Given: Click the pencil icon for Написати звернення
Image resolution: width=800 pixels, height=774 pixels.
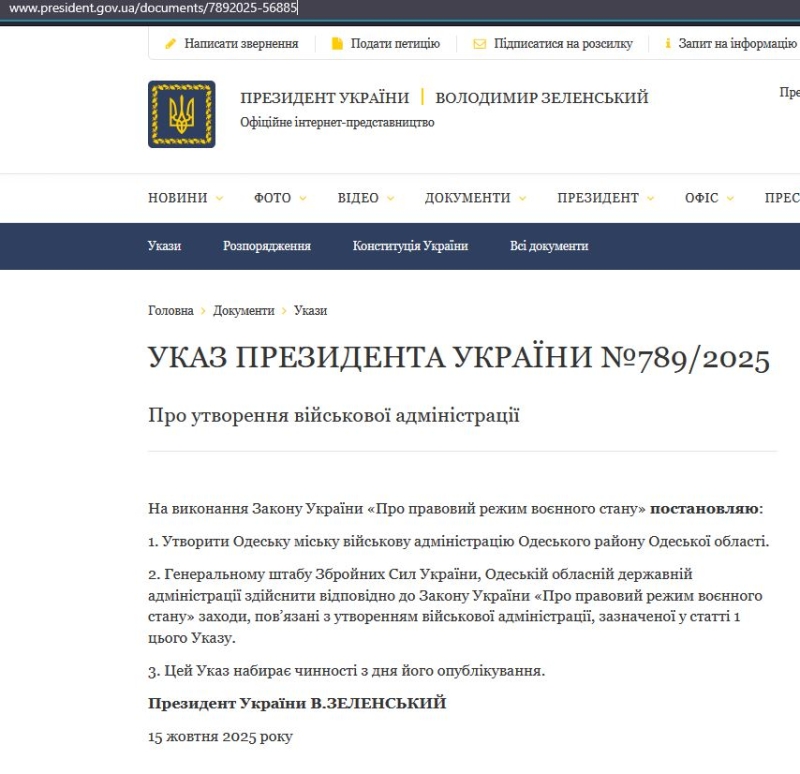Looking at the screenshot, I should point(170,44).
